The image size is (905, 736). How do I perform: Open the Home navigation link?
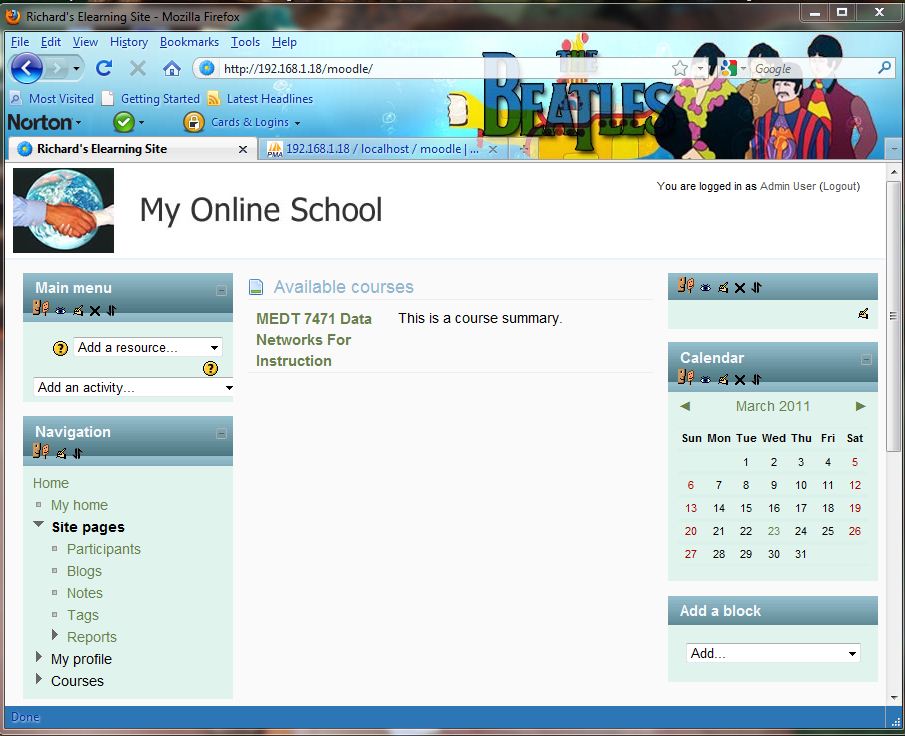coord(51,483)
